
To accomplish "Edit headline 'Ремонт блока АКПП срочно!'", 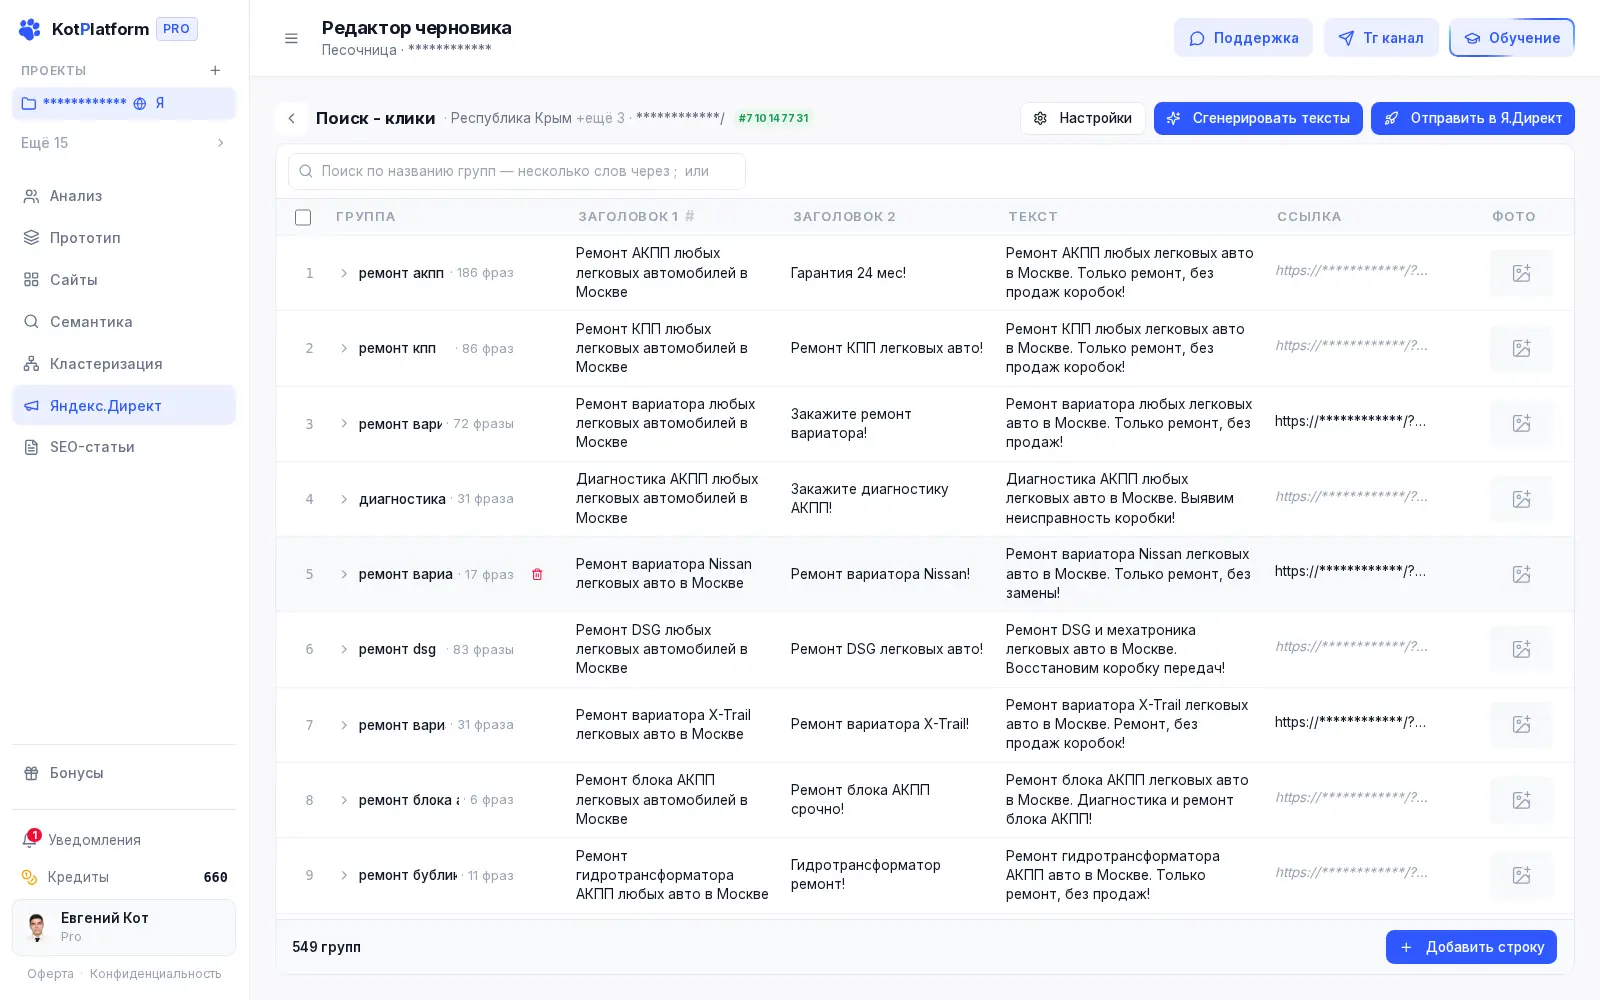I will (860, 799).
